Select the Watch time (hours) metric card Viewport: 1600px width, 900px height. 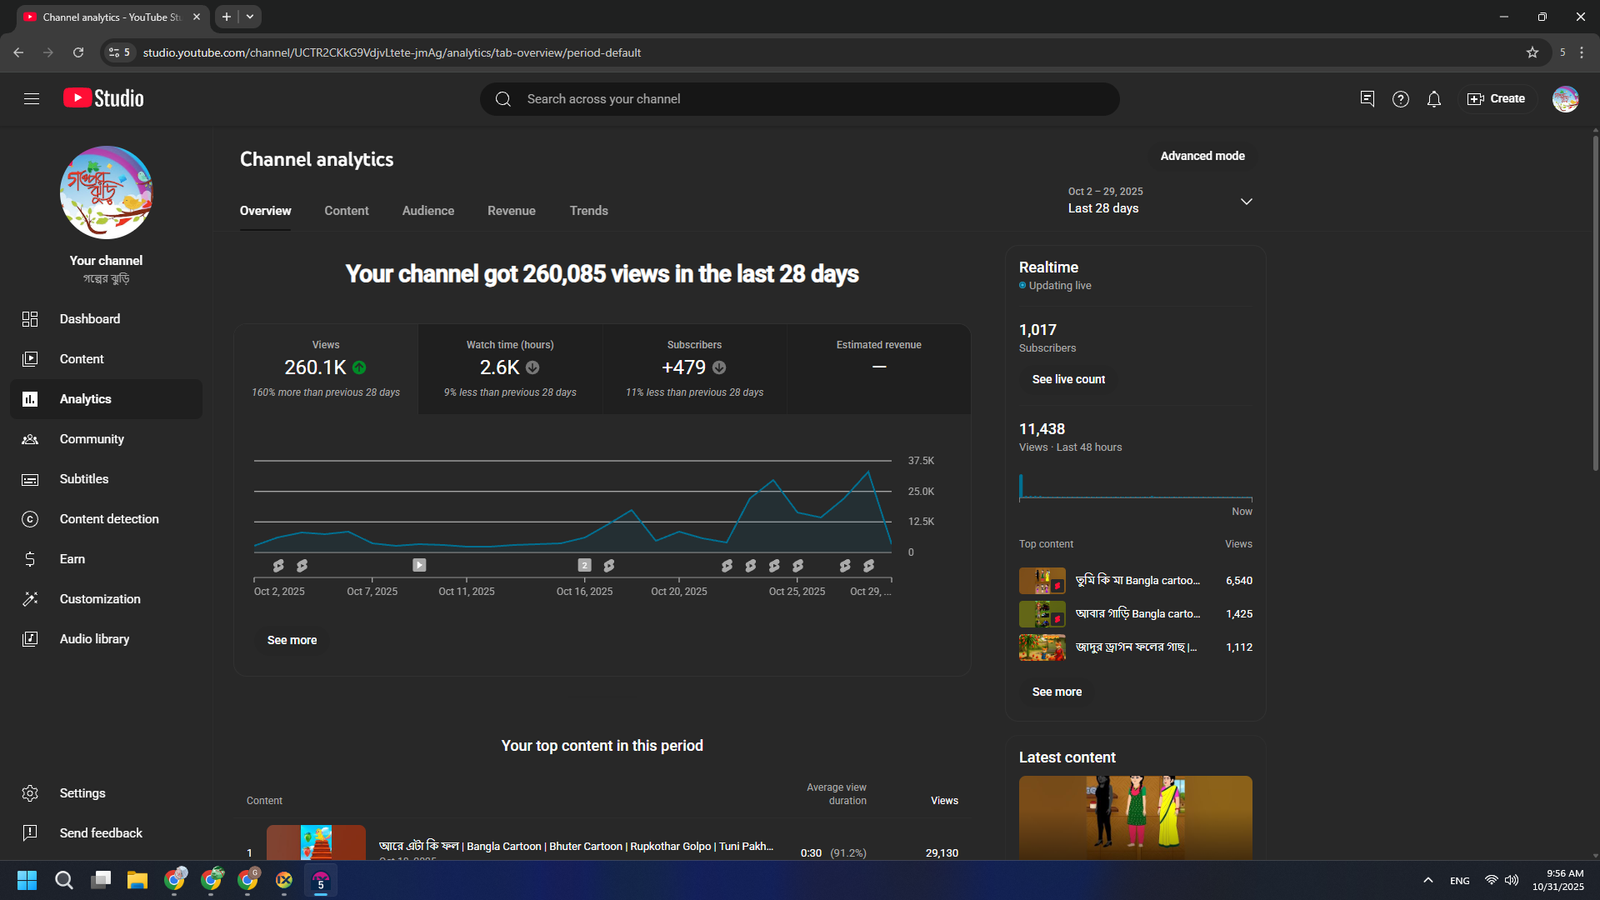click(x=510, y=368)
